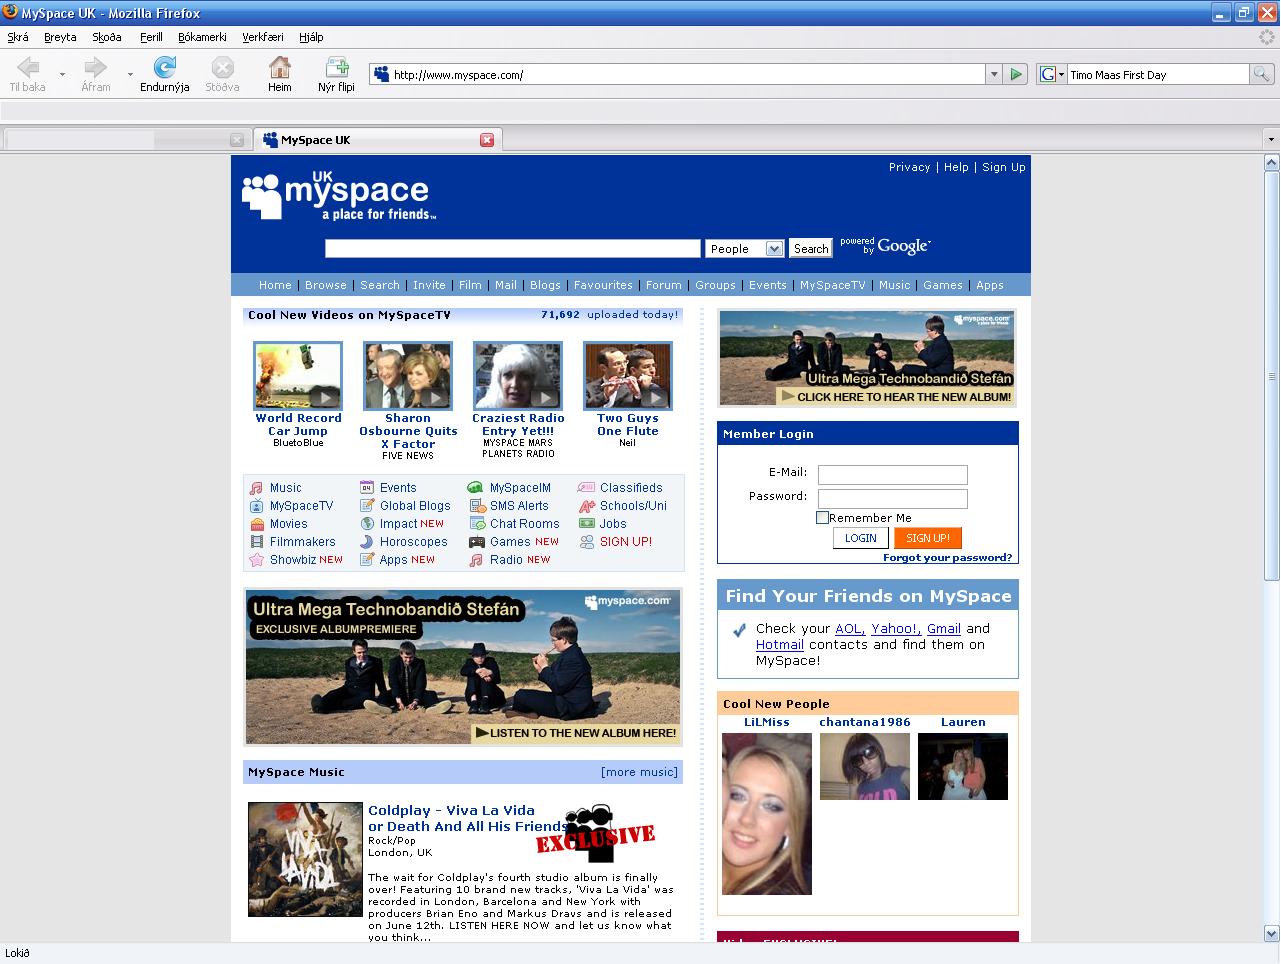Open the Bókamerki menu
This screenshot has height=964, width=1281.
click(202, 37)
